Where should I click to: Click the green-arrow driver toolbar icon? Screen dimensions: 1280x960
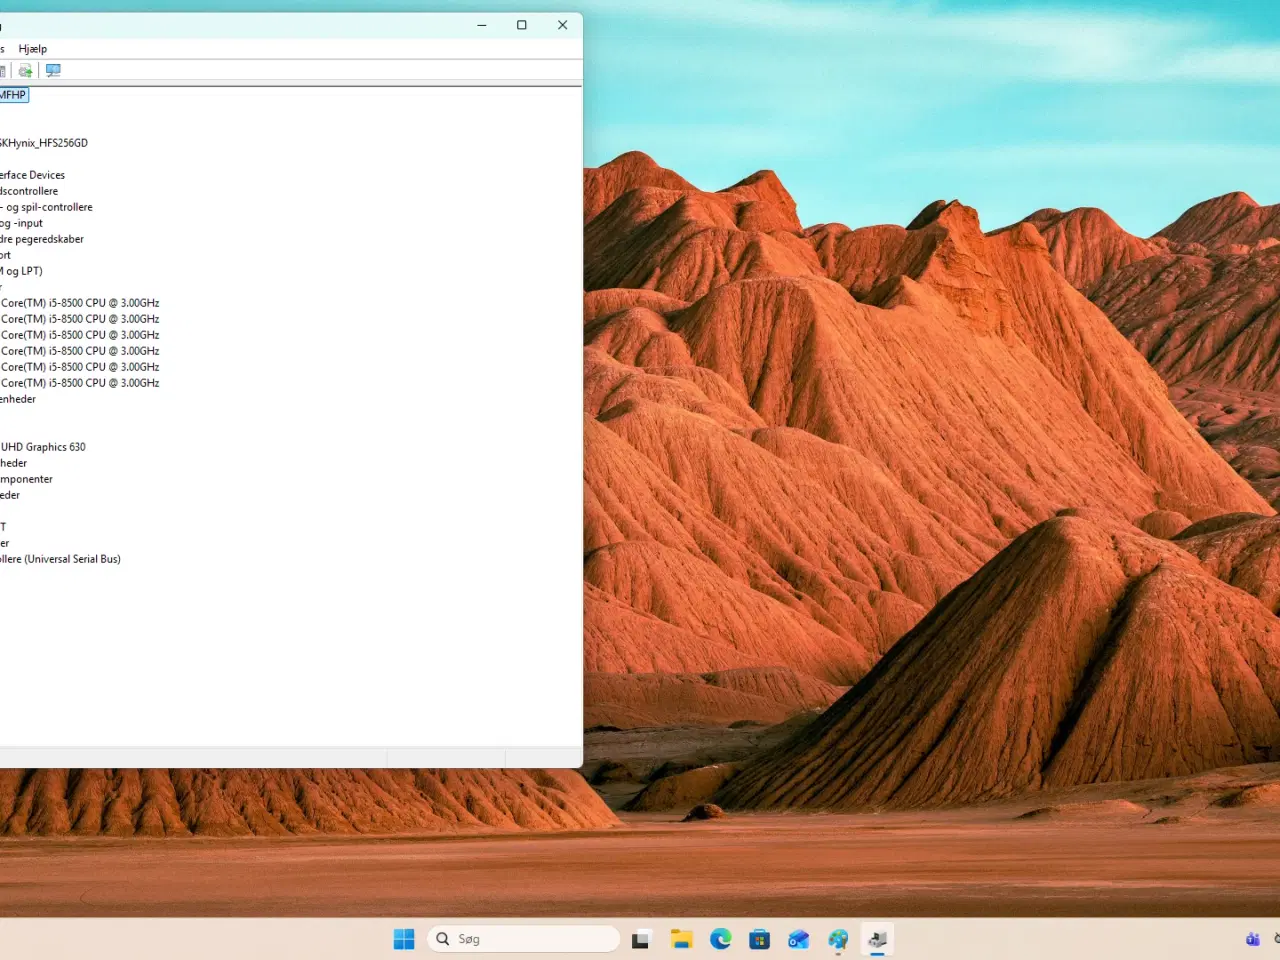tap(24, 70)
